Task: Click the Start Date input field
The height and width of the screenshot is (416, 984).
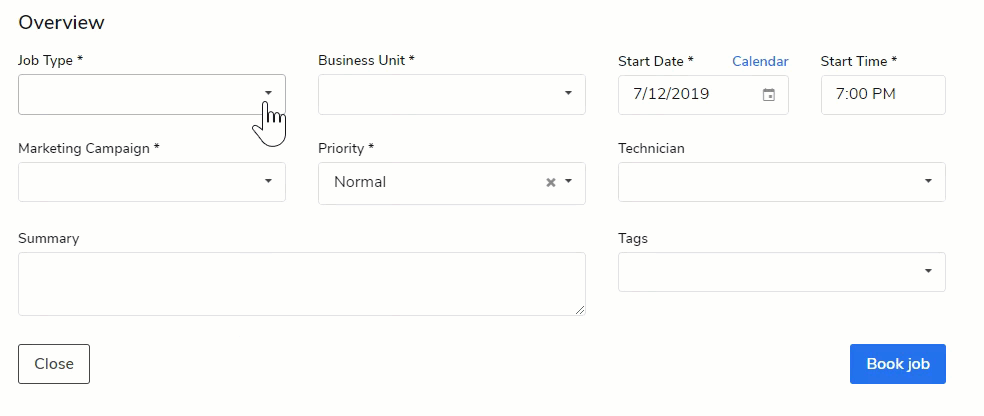Action: tap(690, 95)
